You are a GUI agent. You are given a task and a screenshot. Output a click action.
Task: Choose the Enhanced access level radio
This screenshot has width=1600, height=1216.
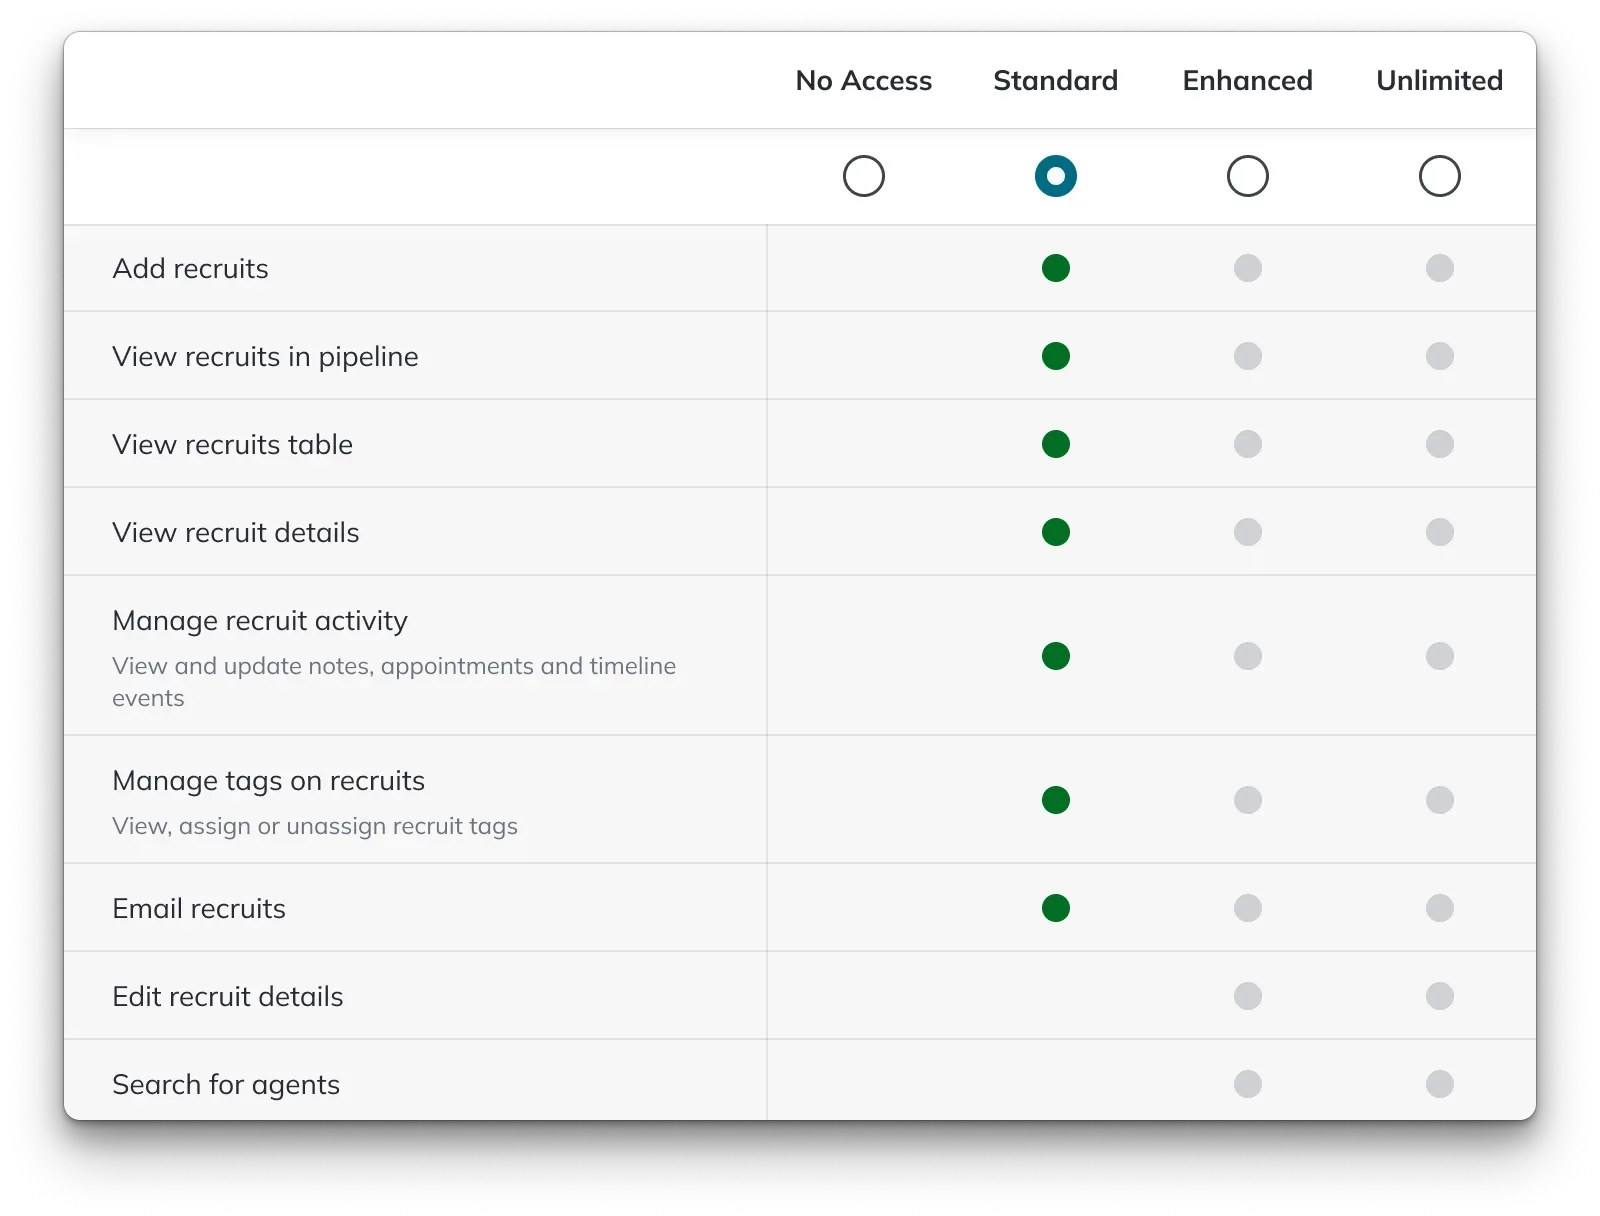click(x=1248, y=176)
